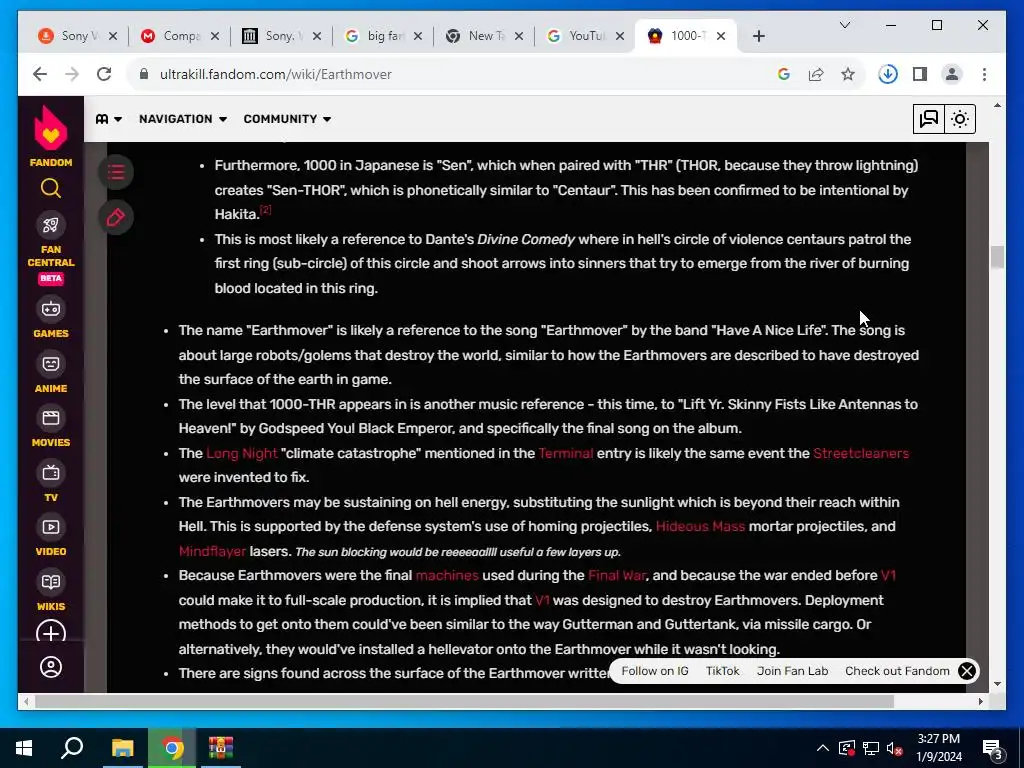Open the Mindflayer link

[x=212, y=551]
